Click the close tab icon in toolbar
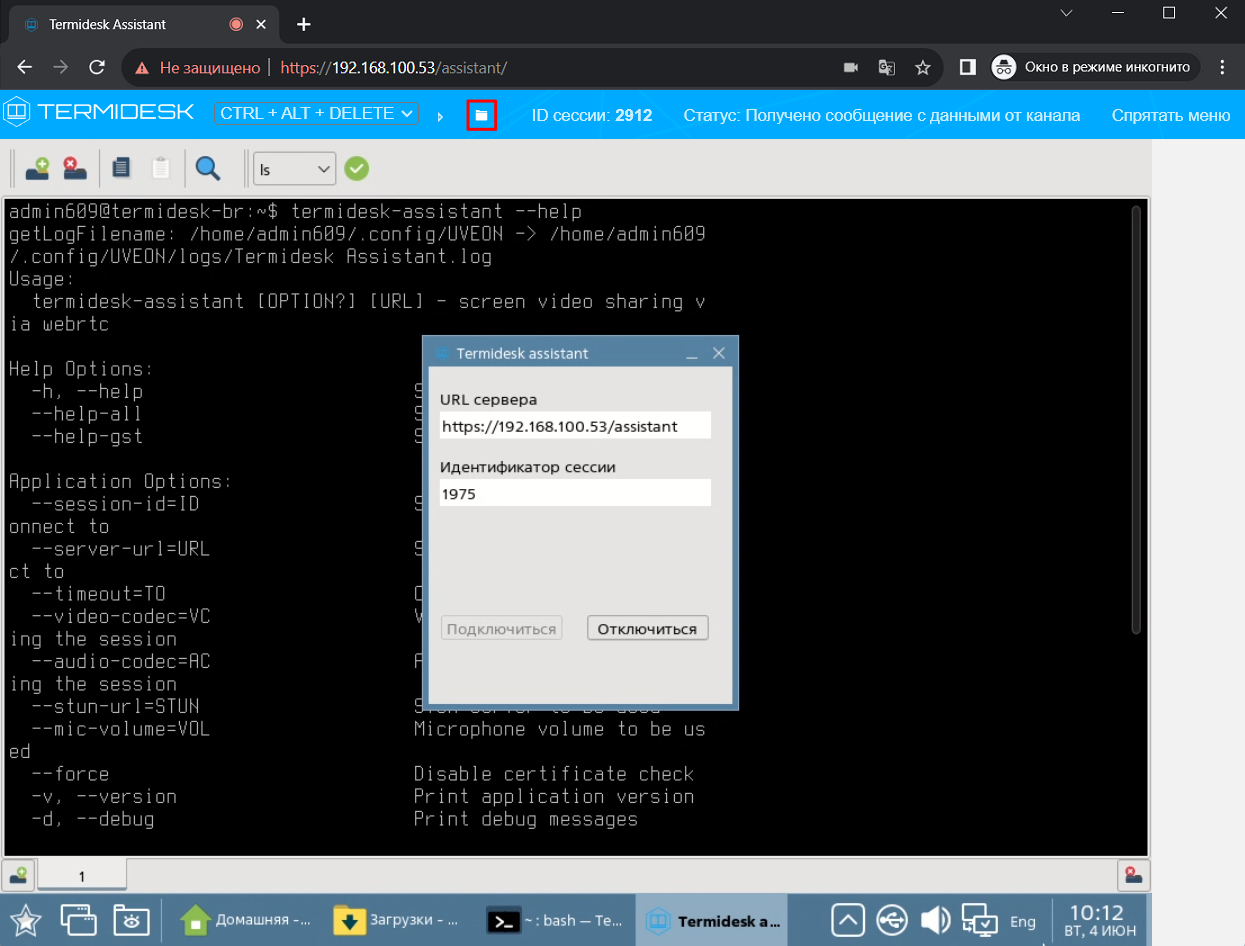 pos(75,168)
